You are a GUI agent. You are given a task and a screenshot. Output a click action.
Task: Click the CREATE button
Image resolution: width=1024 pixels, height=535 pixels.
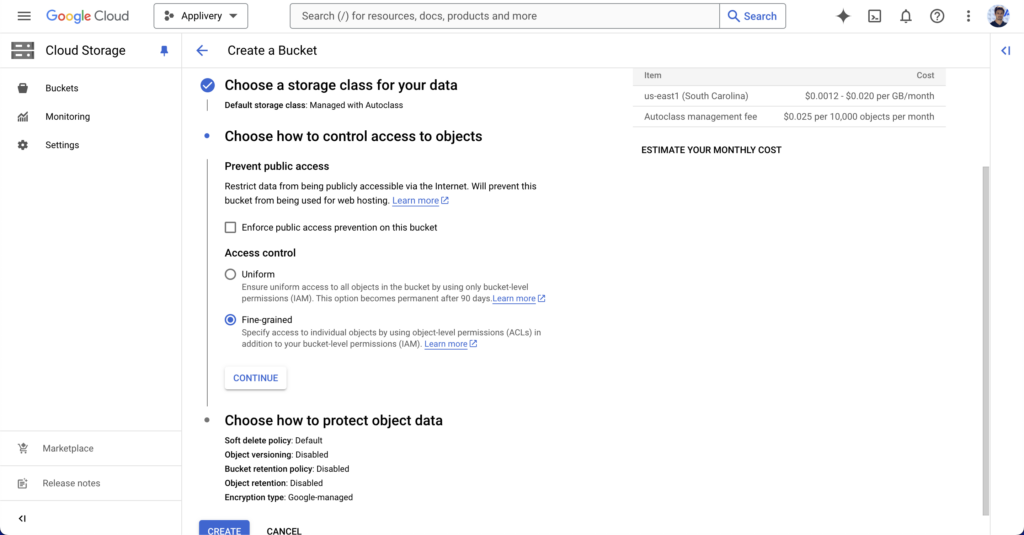(x=224, y=529)
